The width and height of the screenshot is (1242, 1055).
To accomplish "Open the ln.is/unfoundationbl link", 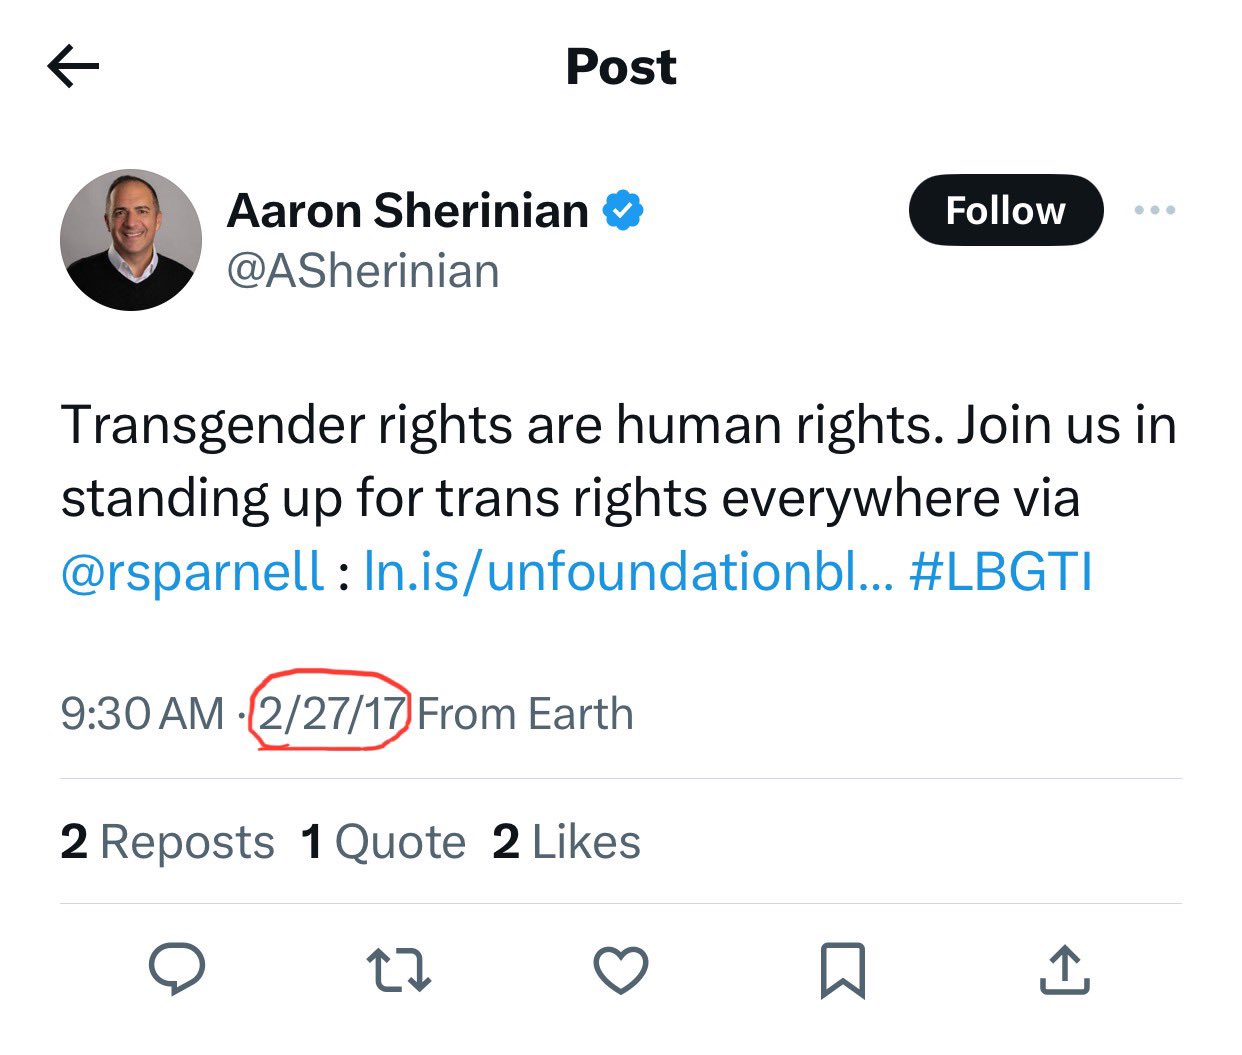I will click(628, 572).
